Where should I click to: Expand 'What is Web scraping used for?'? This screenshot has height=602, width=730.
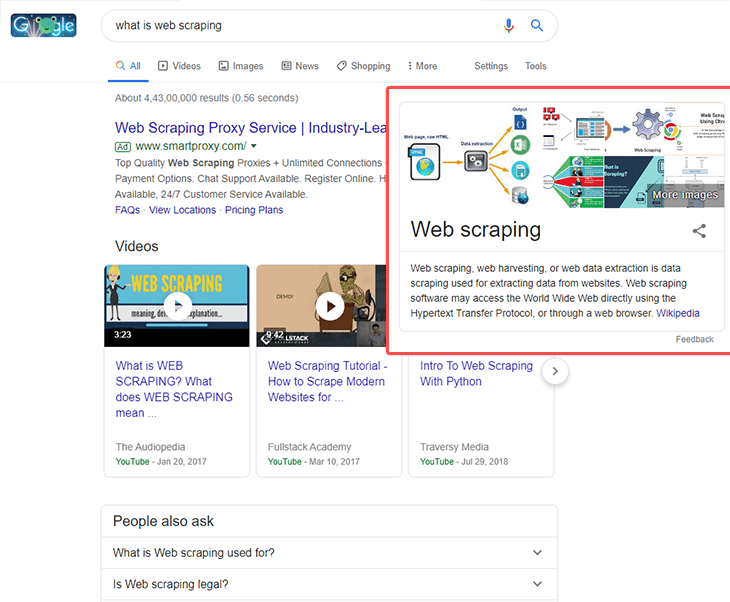[x=329, y=553]
